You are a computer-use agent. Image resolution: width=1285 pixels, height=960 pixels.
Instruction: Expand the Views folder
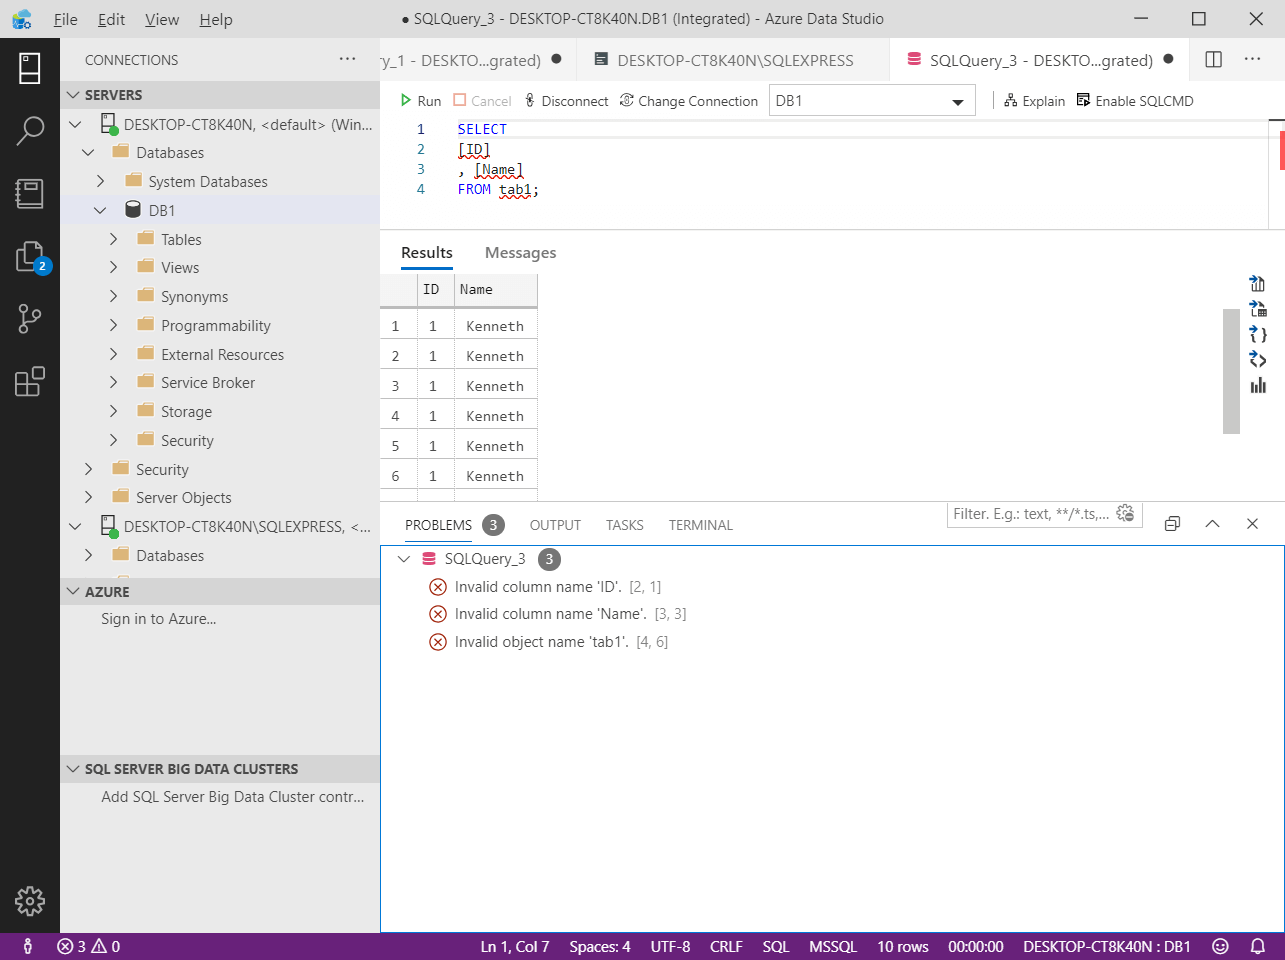[114, 268]
